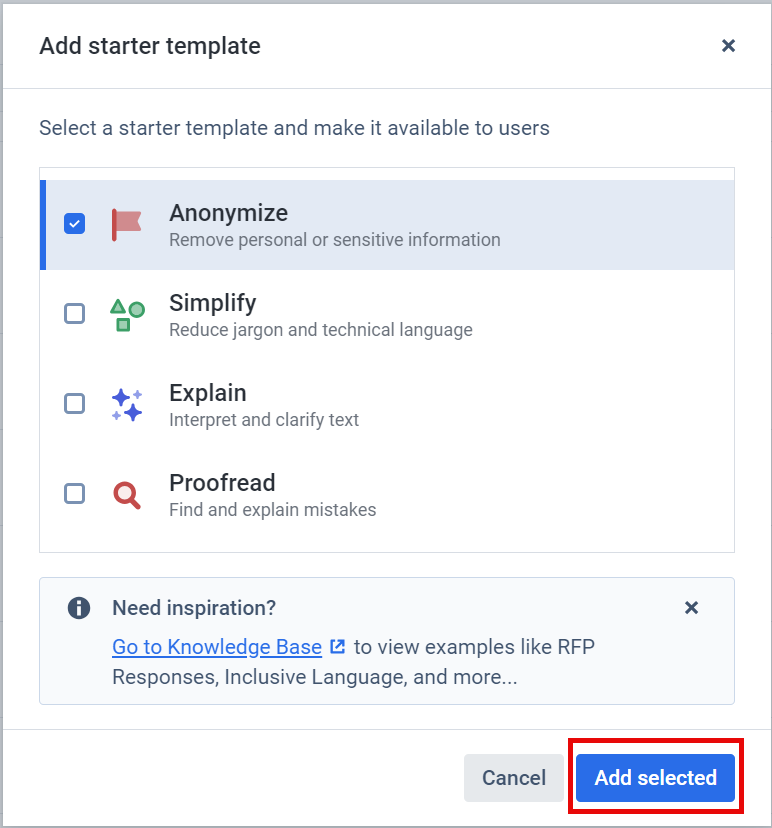Select the Anonymize template title
772x828 pixels.
(x=229, y=213)
